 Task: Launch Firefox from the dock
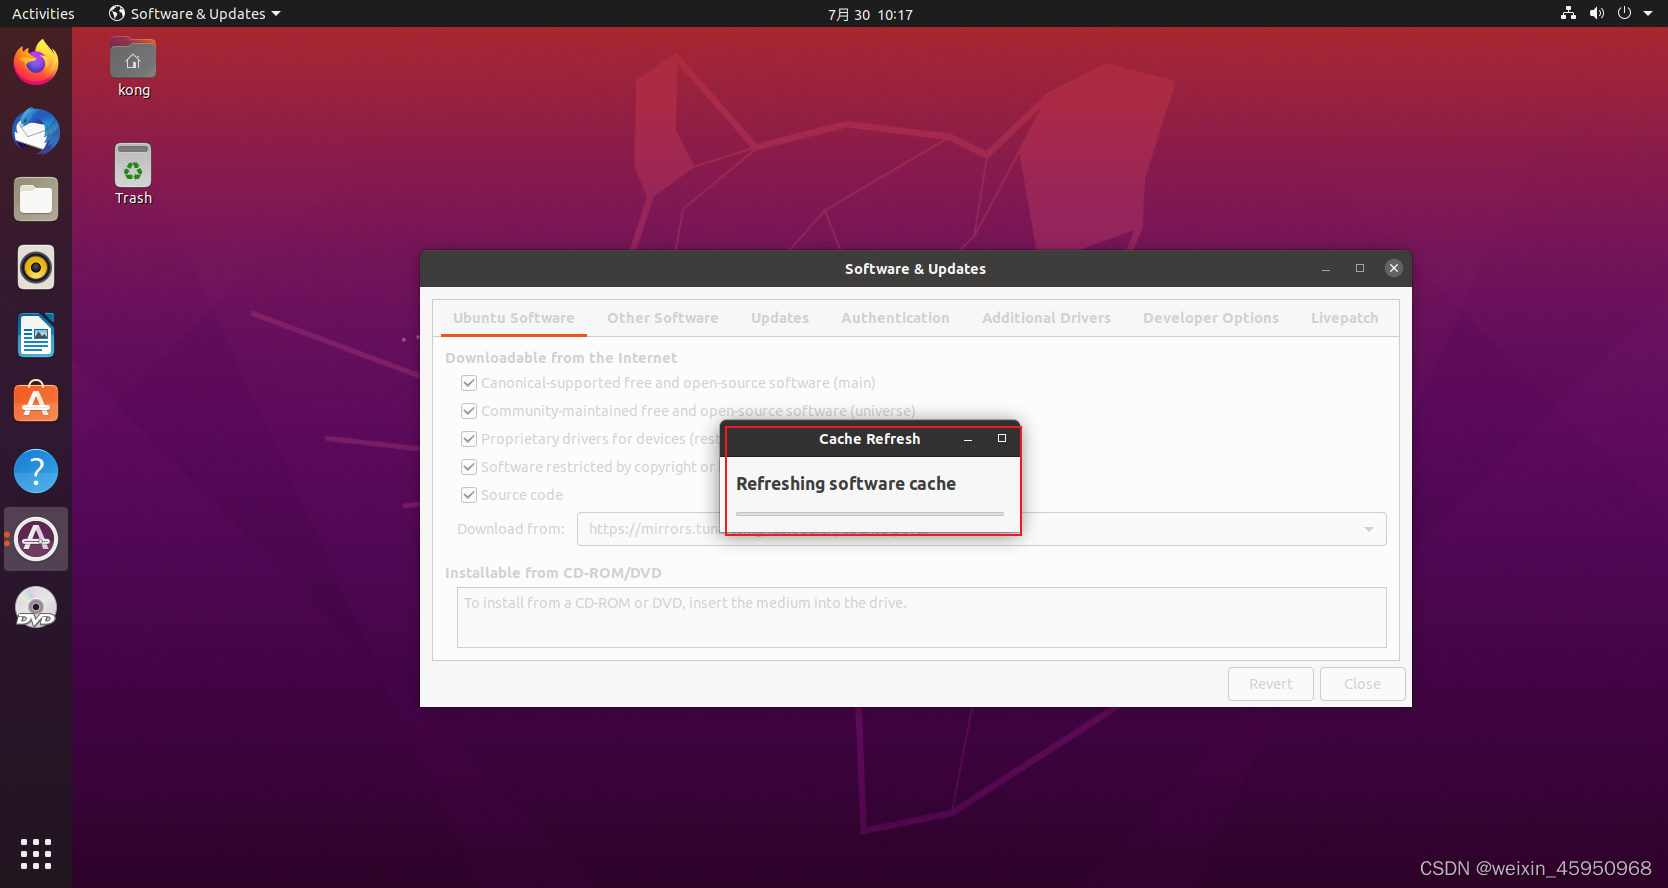click(36, 63)
